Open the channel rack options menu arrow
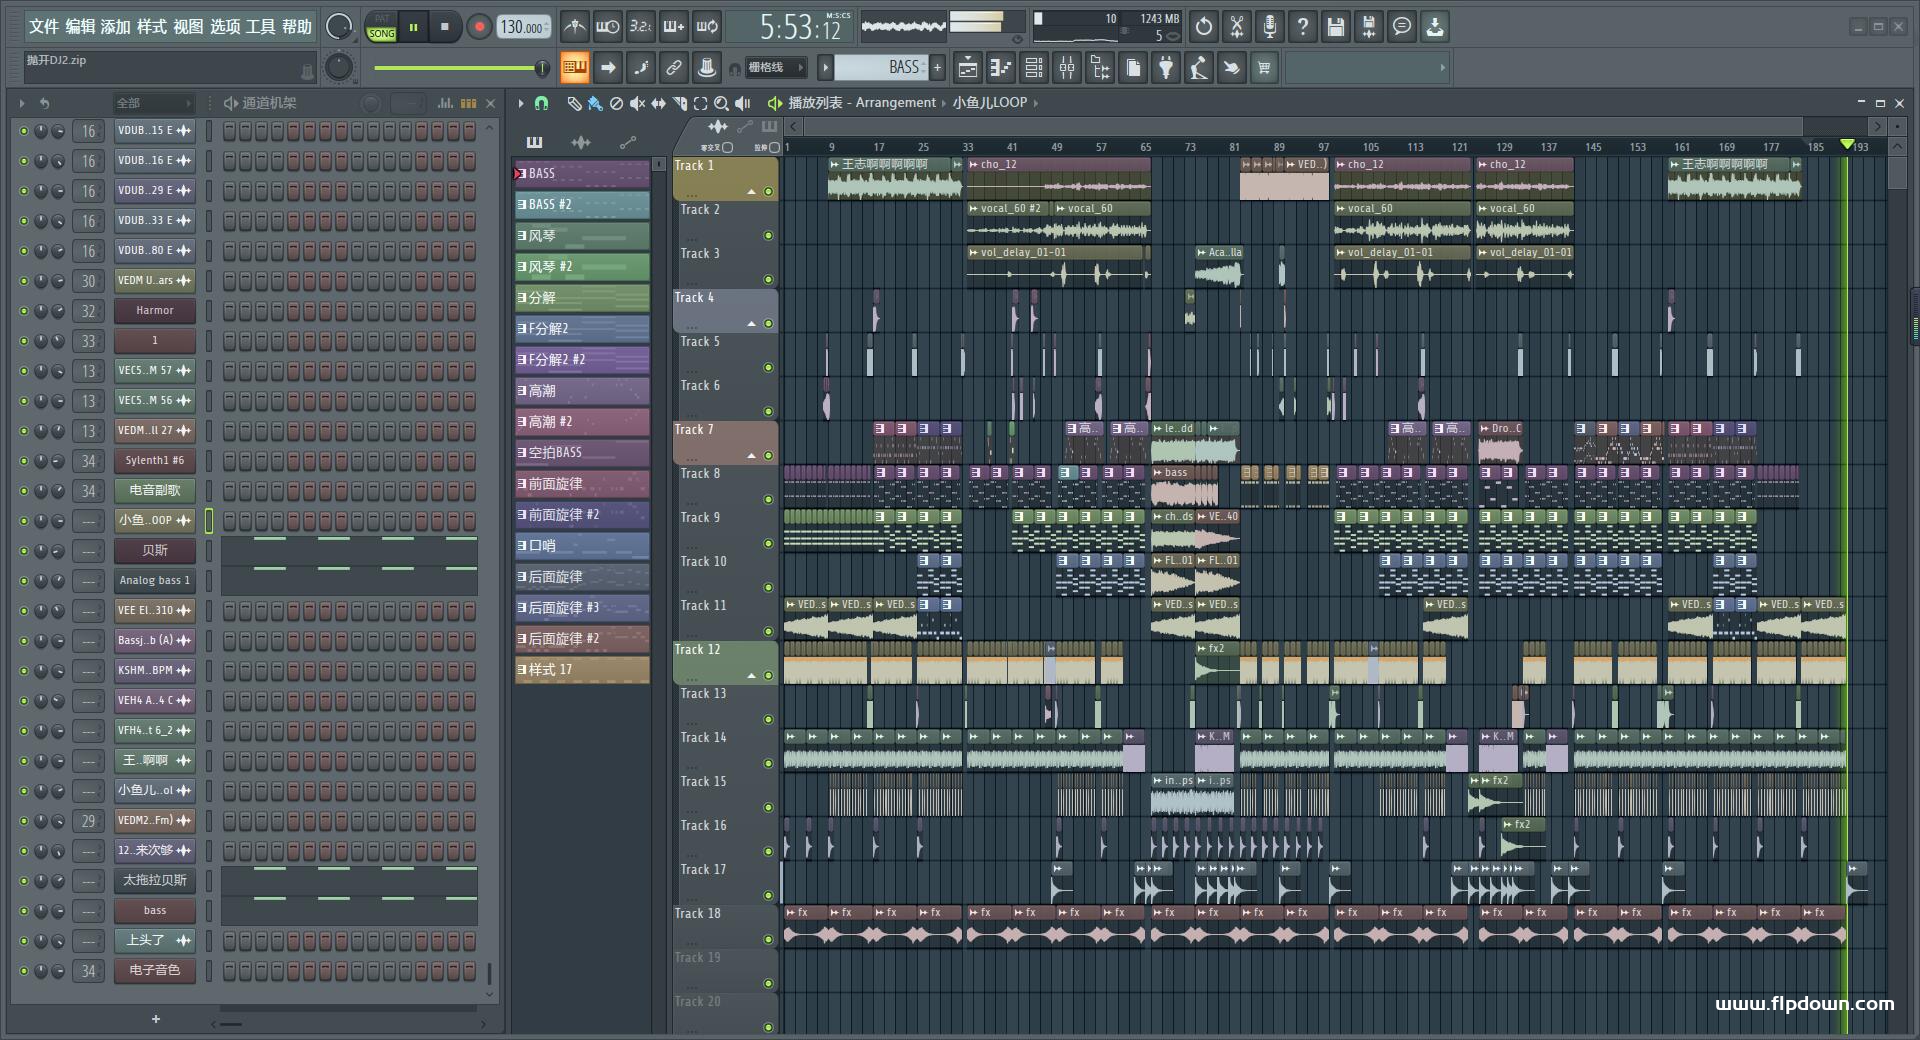1920x1040 pixels. 22,103
